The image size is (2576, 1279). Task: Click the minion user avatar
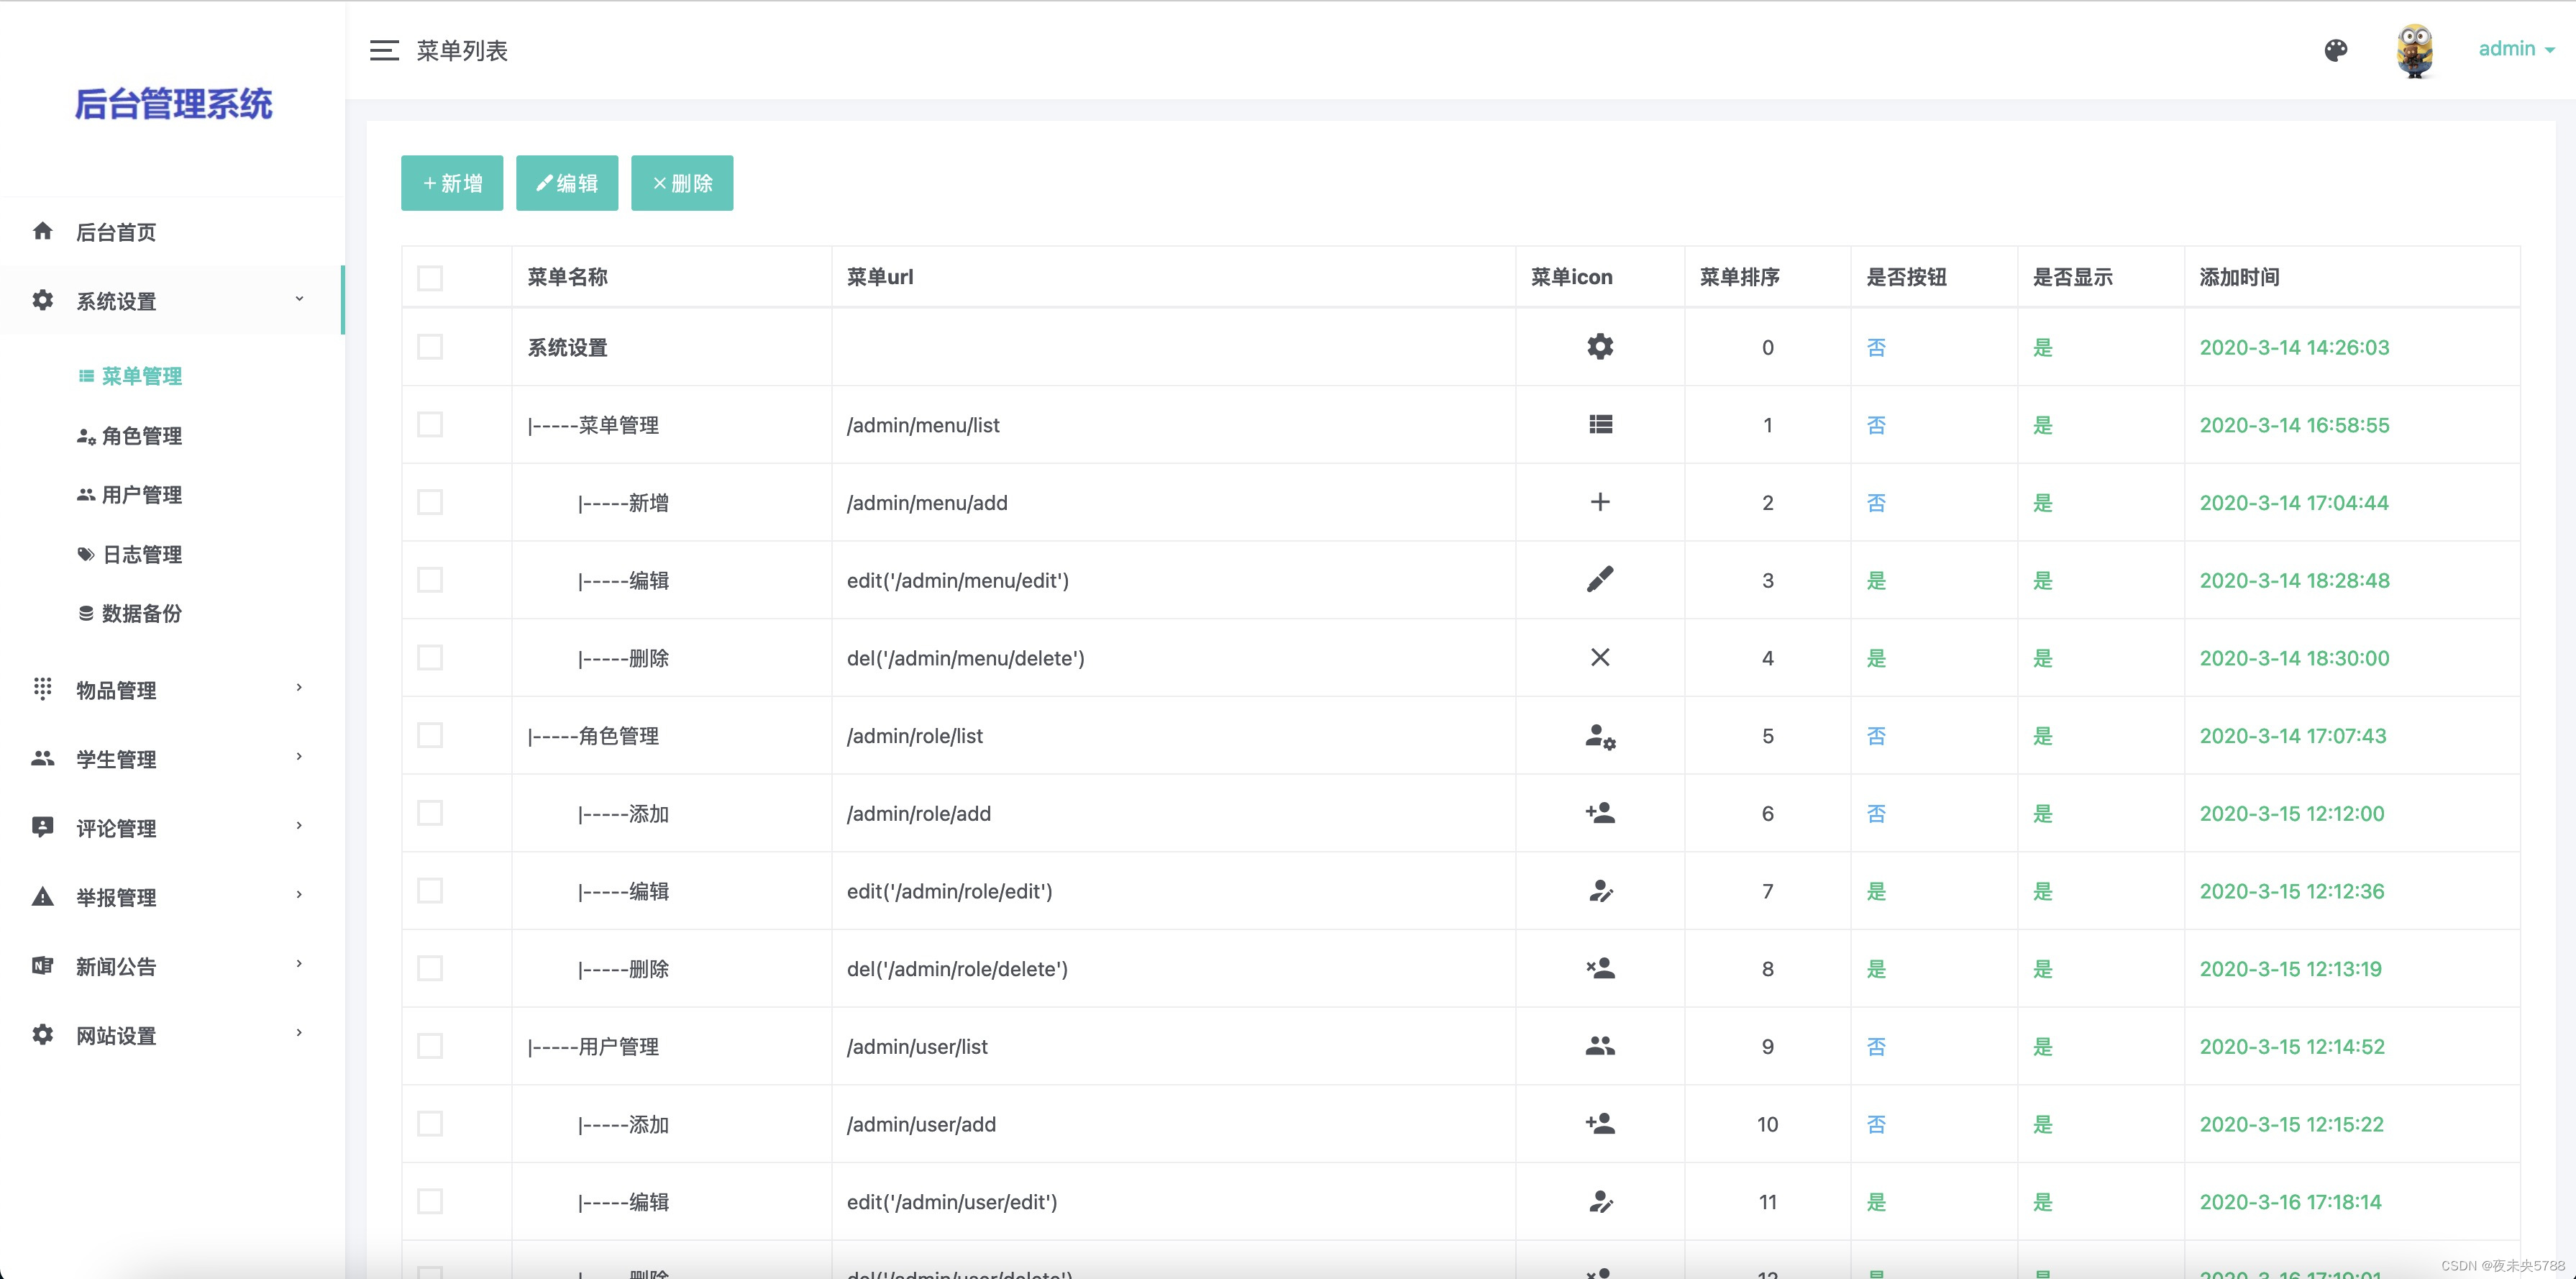[2414, 50]
